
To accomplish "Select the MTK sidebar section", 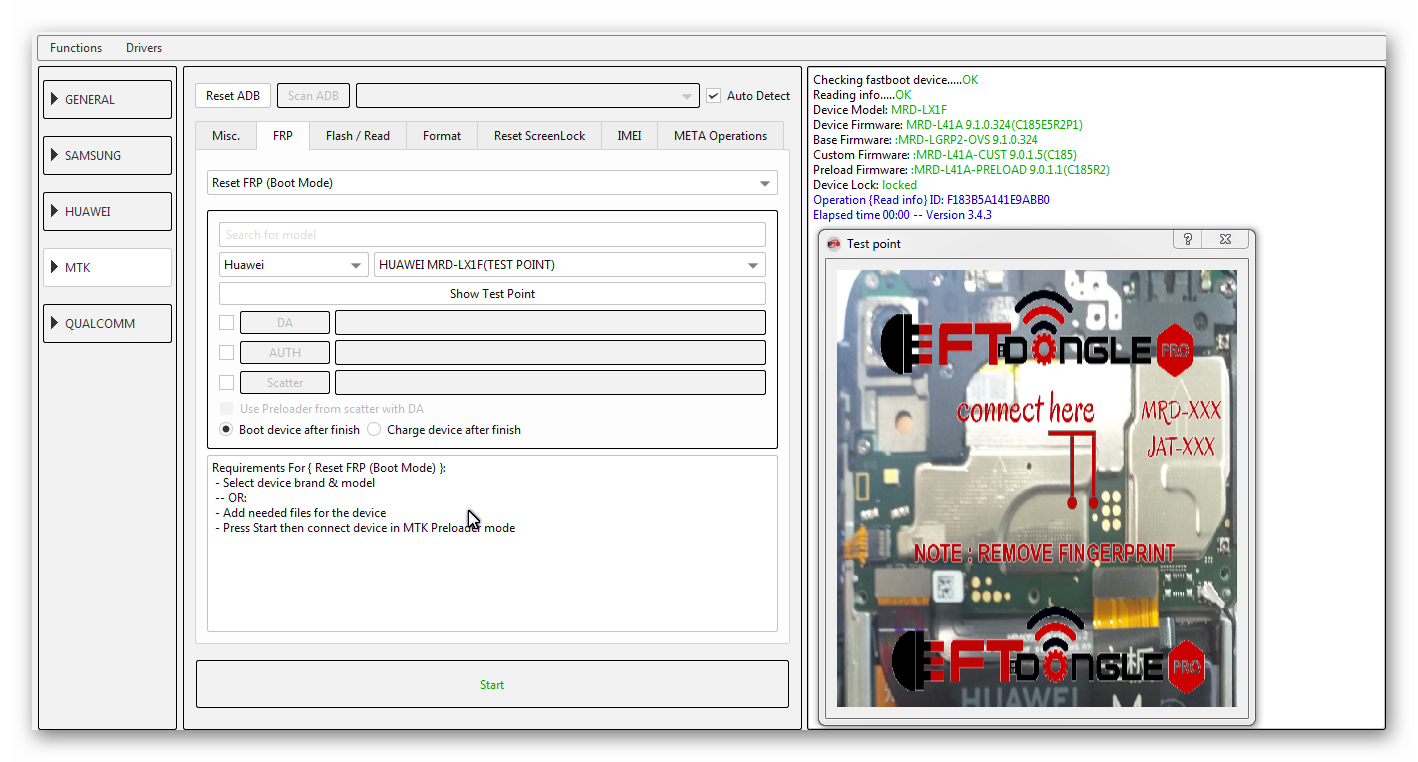I will pyautogui.click(x=108, y=268).
